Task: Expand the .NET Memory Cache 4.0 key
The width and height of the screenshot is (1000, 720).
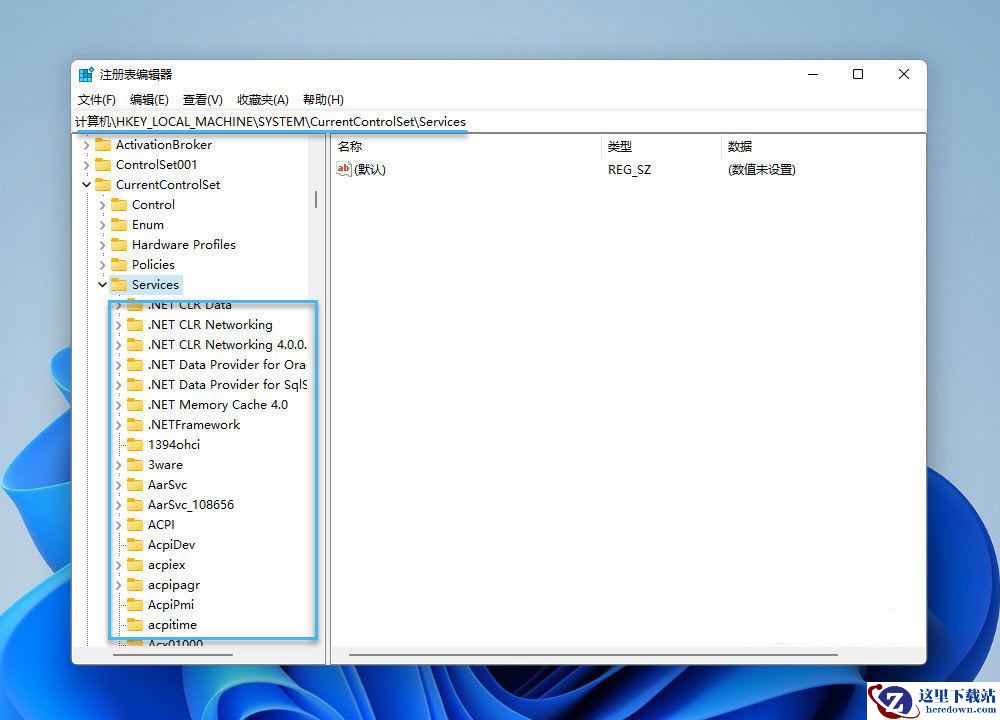Action: pos(119,406)
